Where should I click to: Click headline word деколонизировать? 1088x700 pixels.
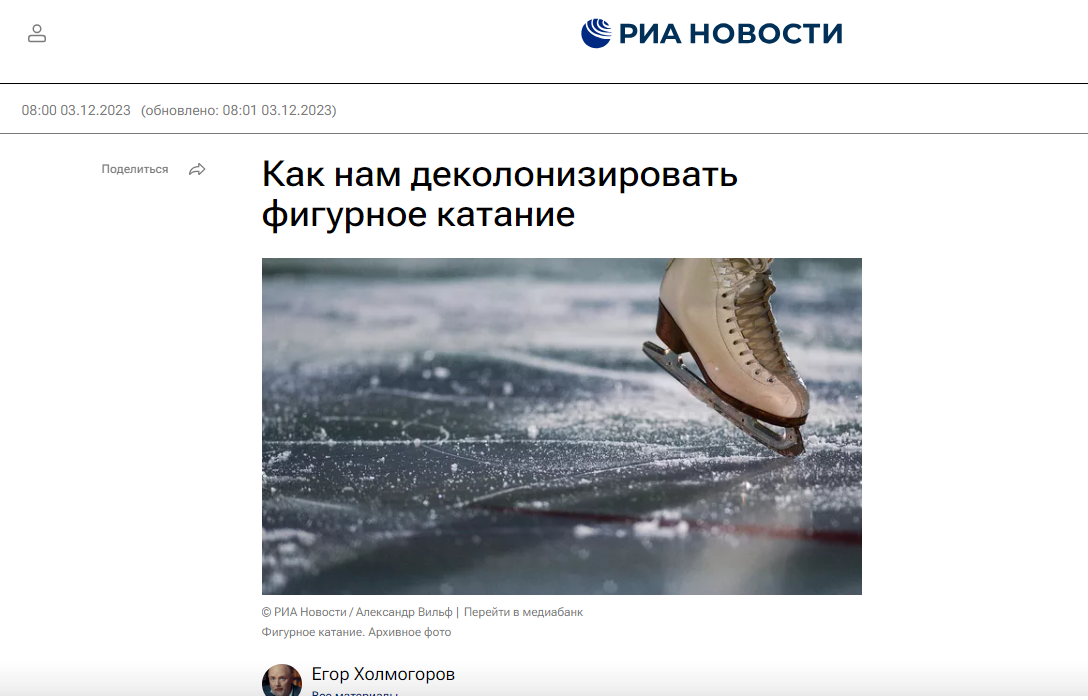point(574,173)
